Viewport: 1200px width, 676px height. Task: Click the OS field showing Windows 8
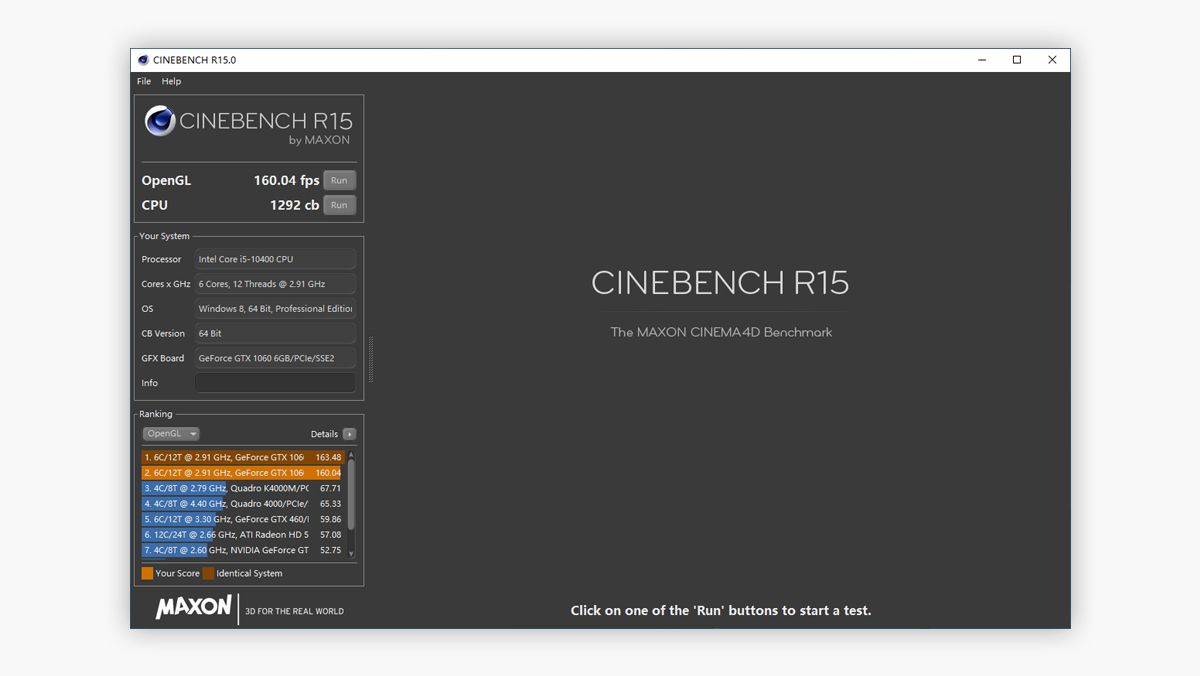(x=275, y=309)
